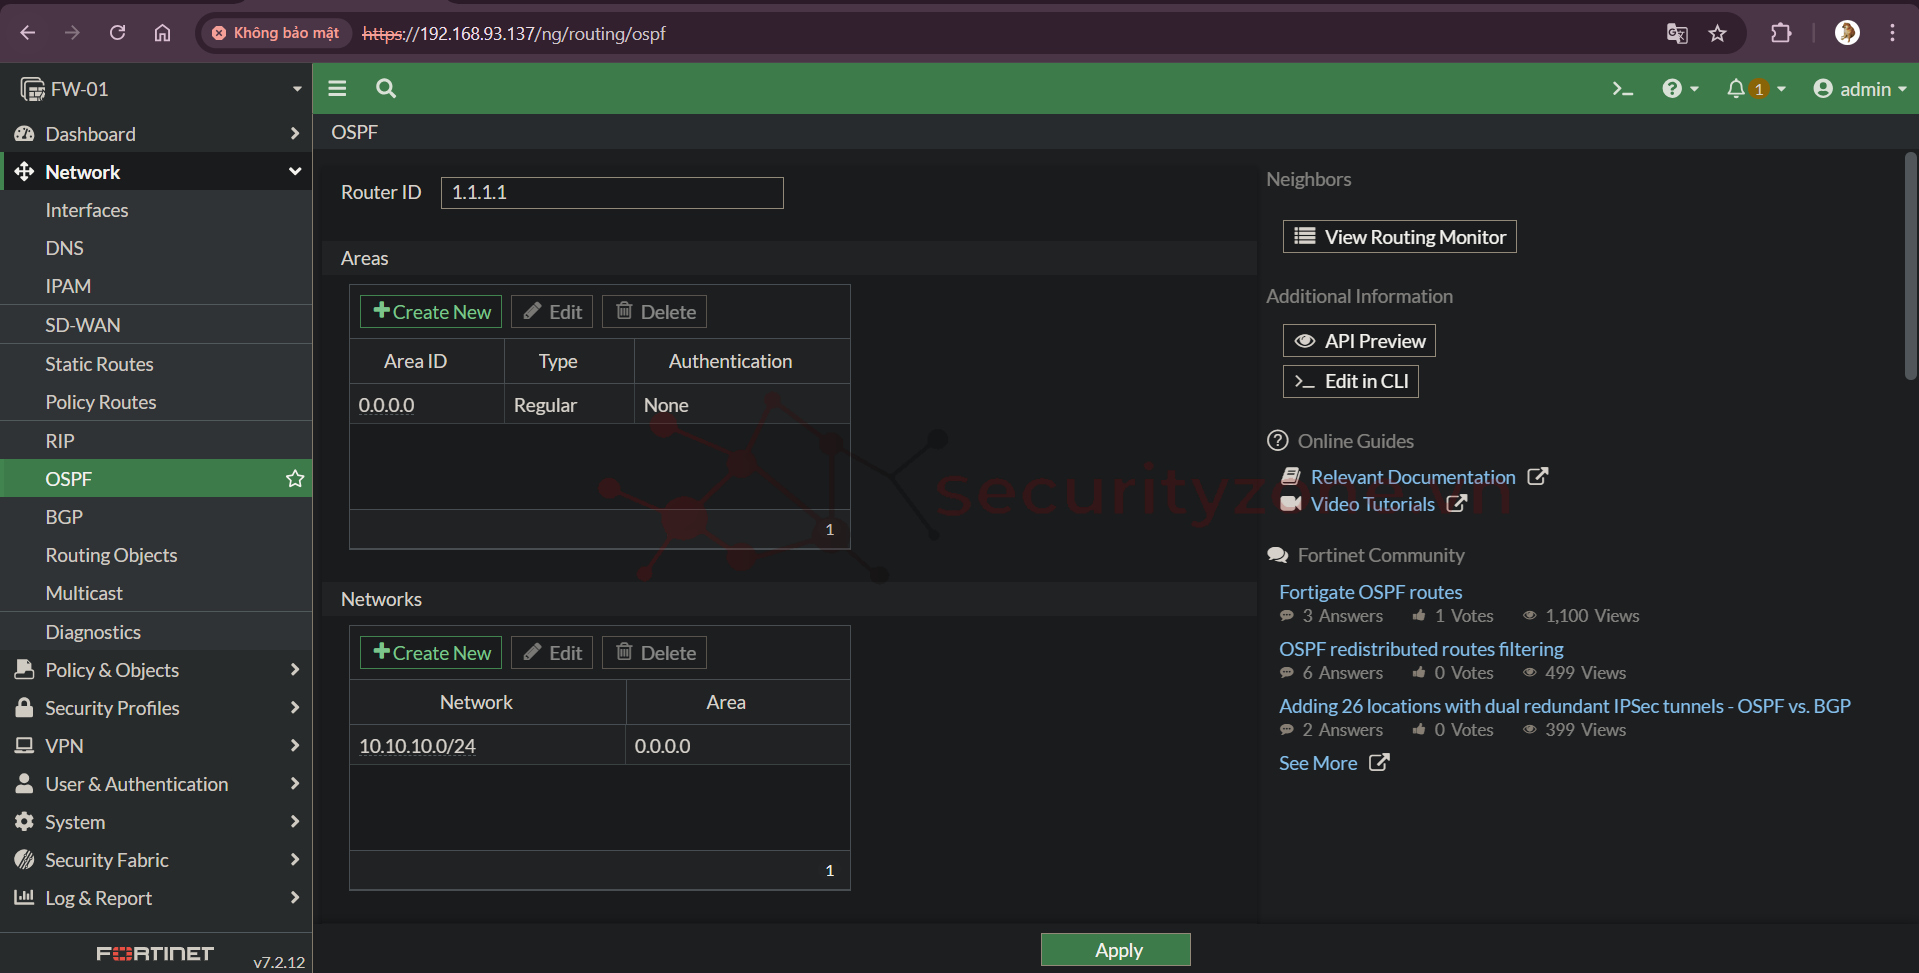This screenshot has width=1919, height=973.
Task: Go to Static Routes in sidebar
Action: click(99, 364)
